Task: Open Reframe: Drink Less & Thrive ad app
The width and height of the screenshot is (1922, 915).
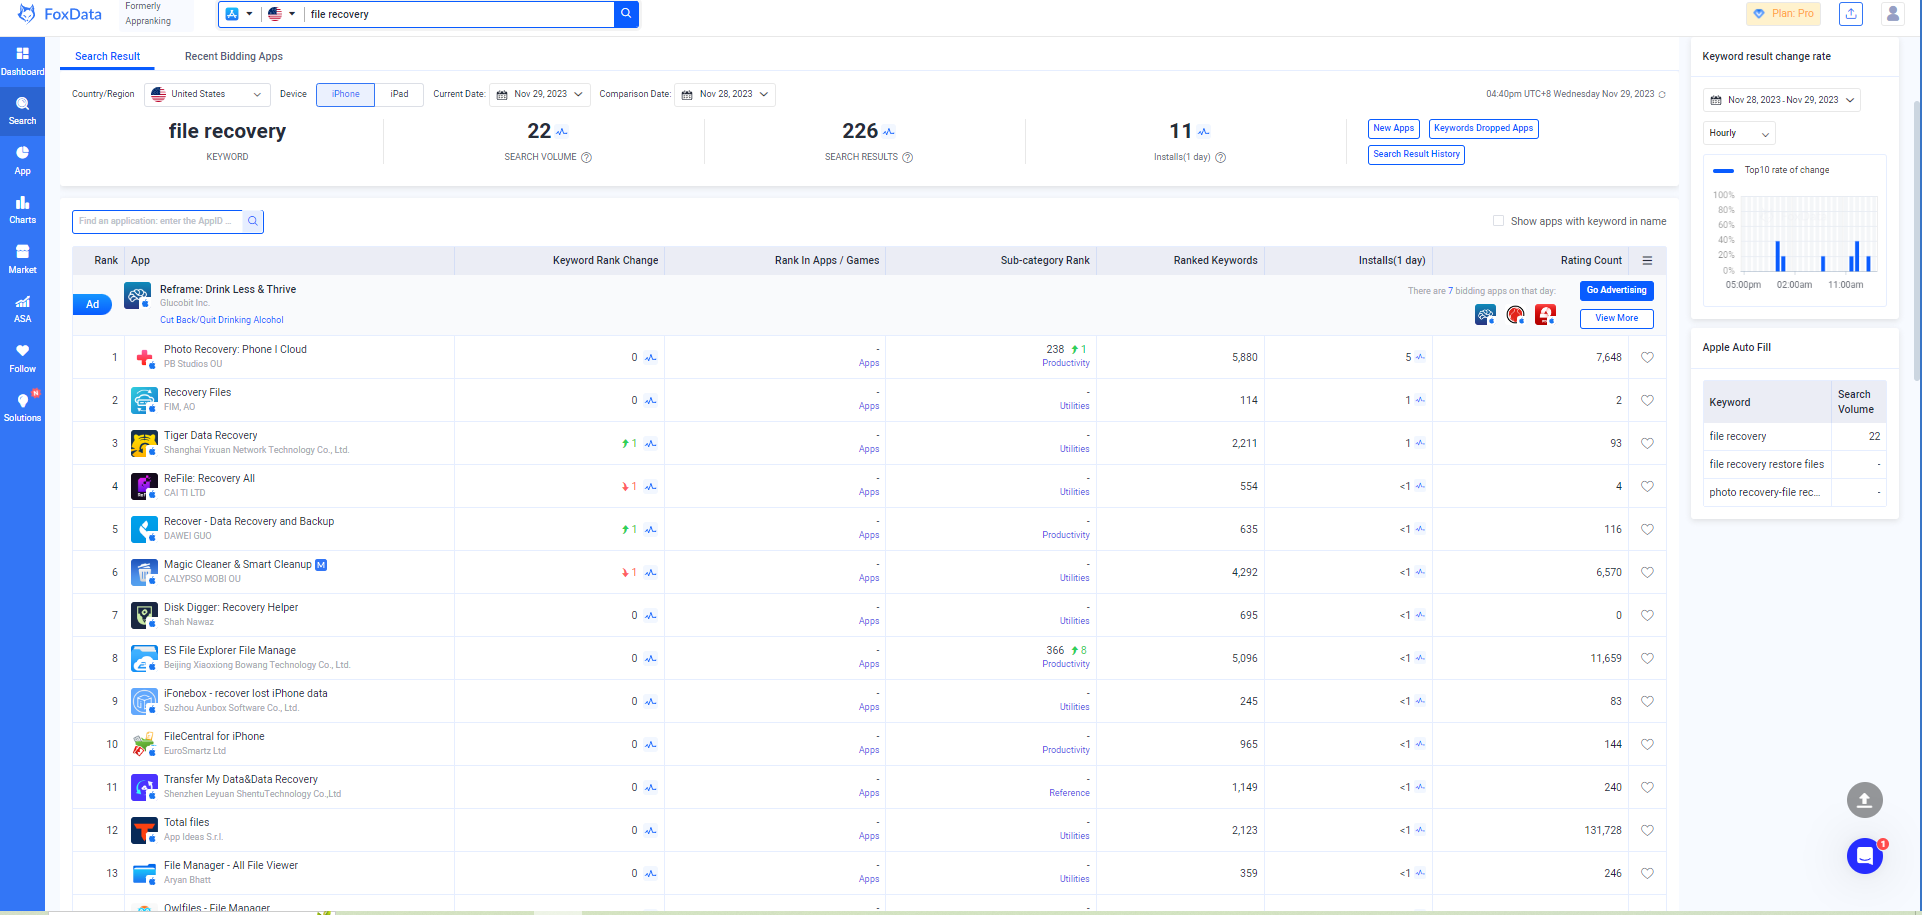Action: (x=228, y=289)
